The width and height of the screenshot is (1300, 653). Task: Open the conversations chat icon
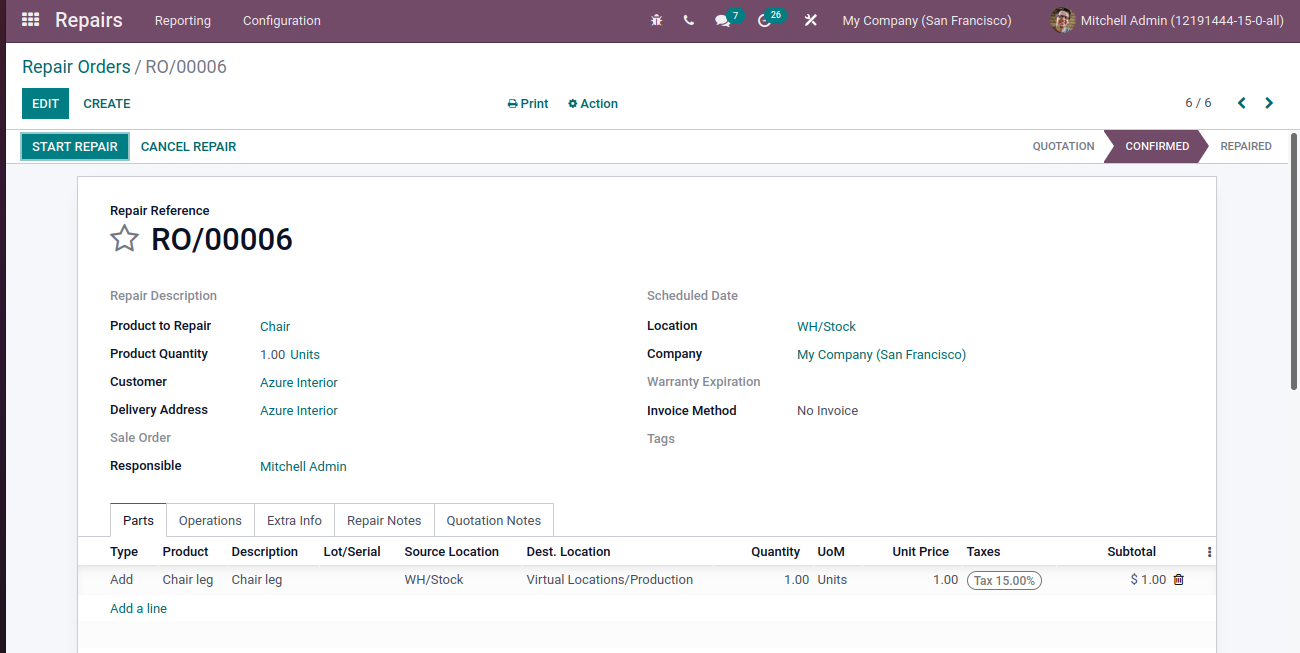click(722, 20)
